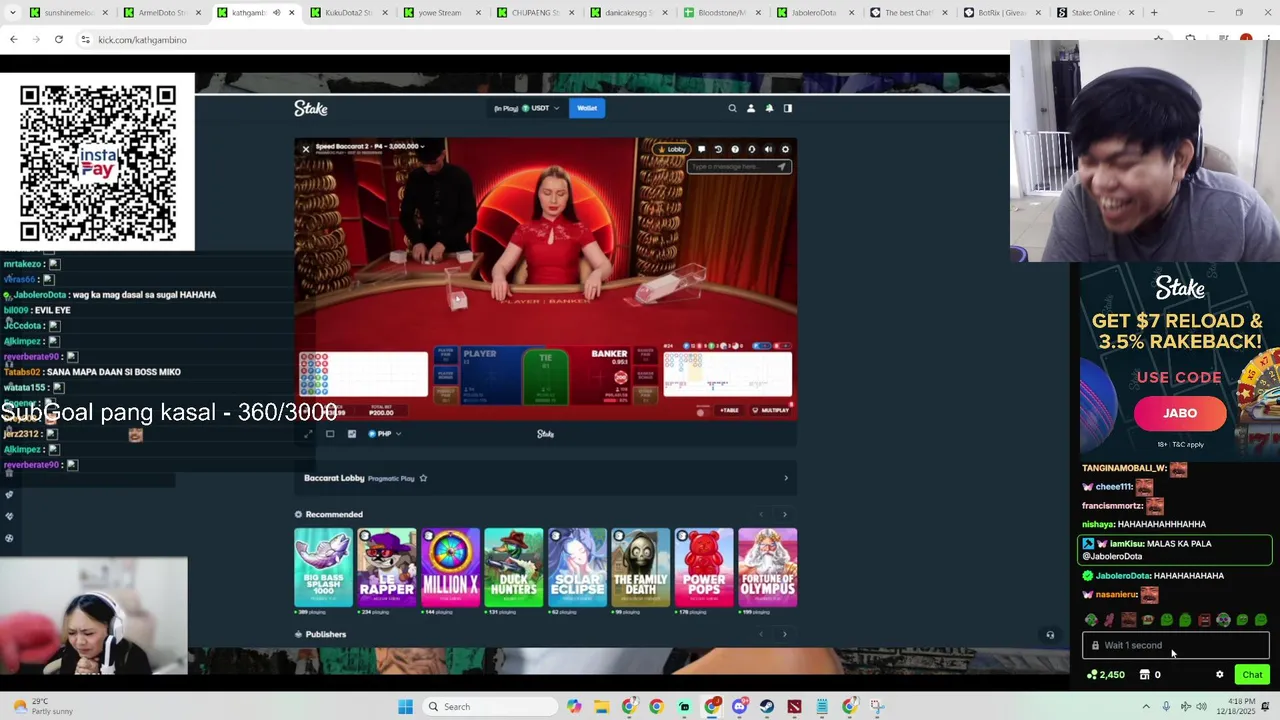
Task: Toggle the Stake side panel icon
Action: (788, 108)
